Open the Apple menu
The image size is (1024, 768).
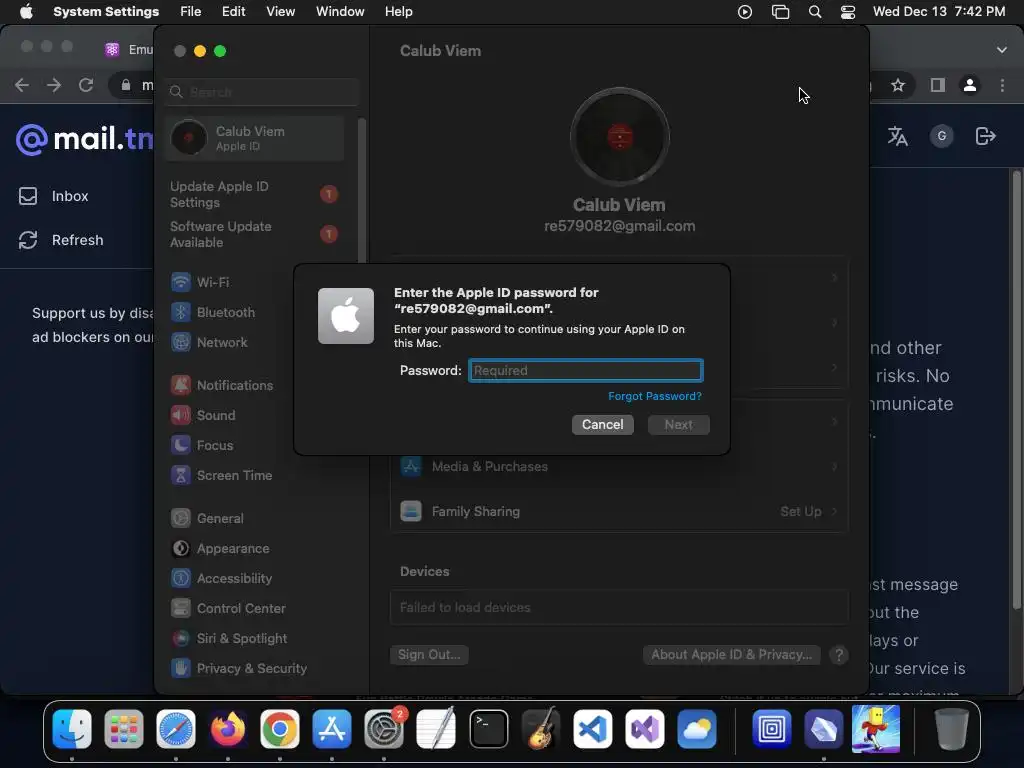pos(26,12)
